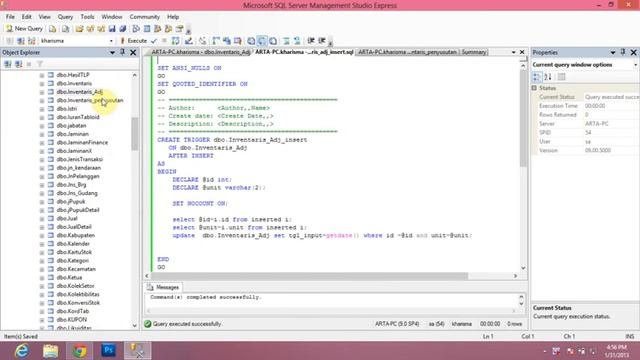The width and height of the screenshot is (640, 360).
Task: Click Alphabetical sort icon in Properties
Action: click(x=548, y=77)
